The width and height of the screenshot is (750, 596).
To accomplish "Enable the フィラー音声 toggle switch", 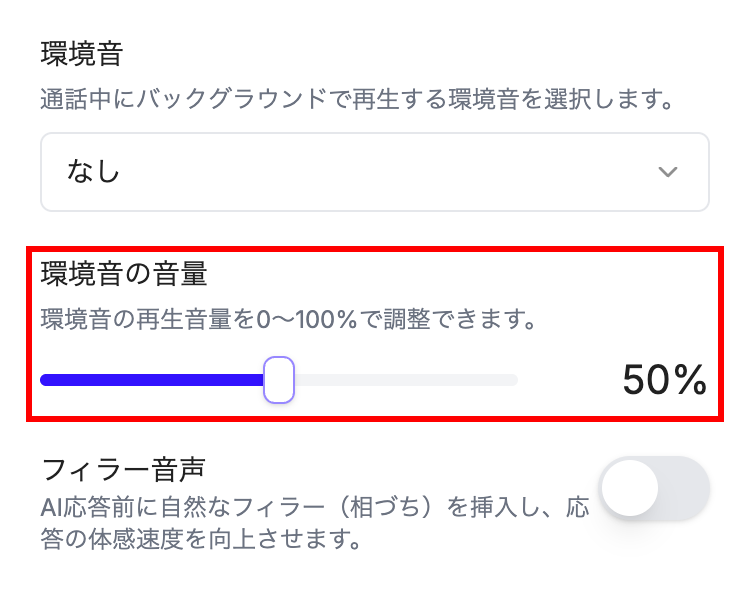I will tap(654, 488).
